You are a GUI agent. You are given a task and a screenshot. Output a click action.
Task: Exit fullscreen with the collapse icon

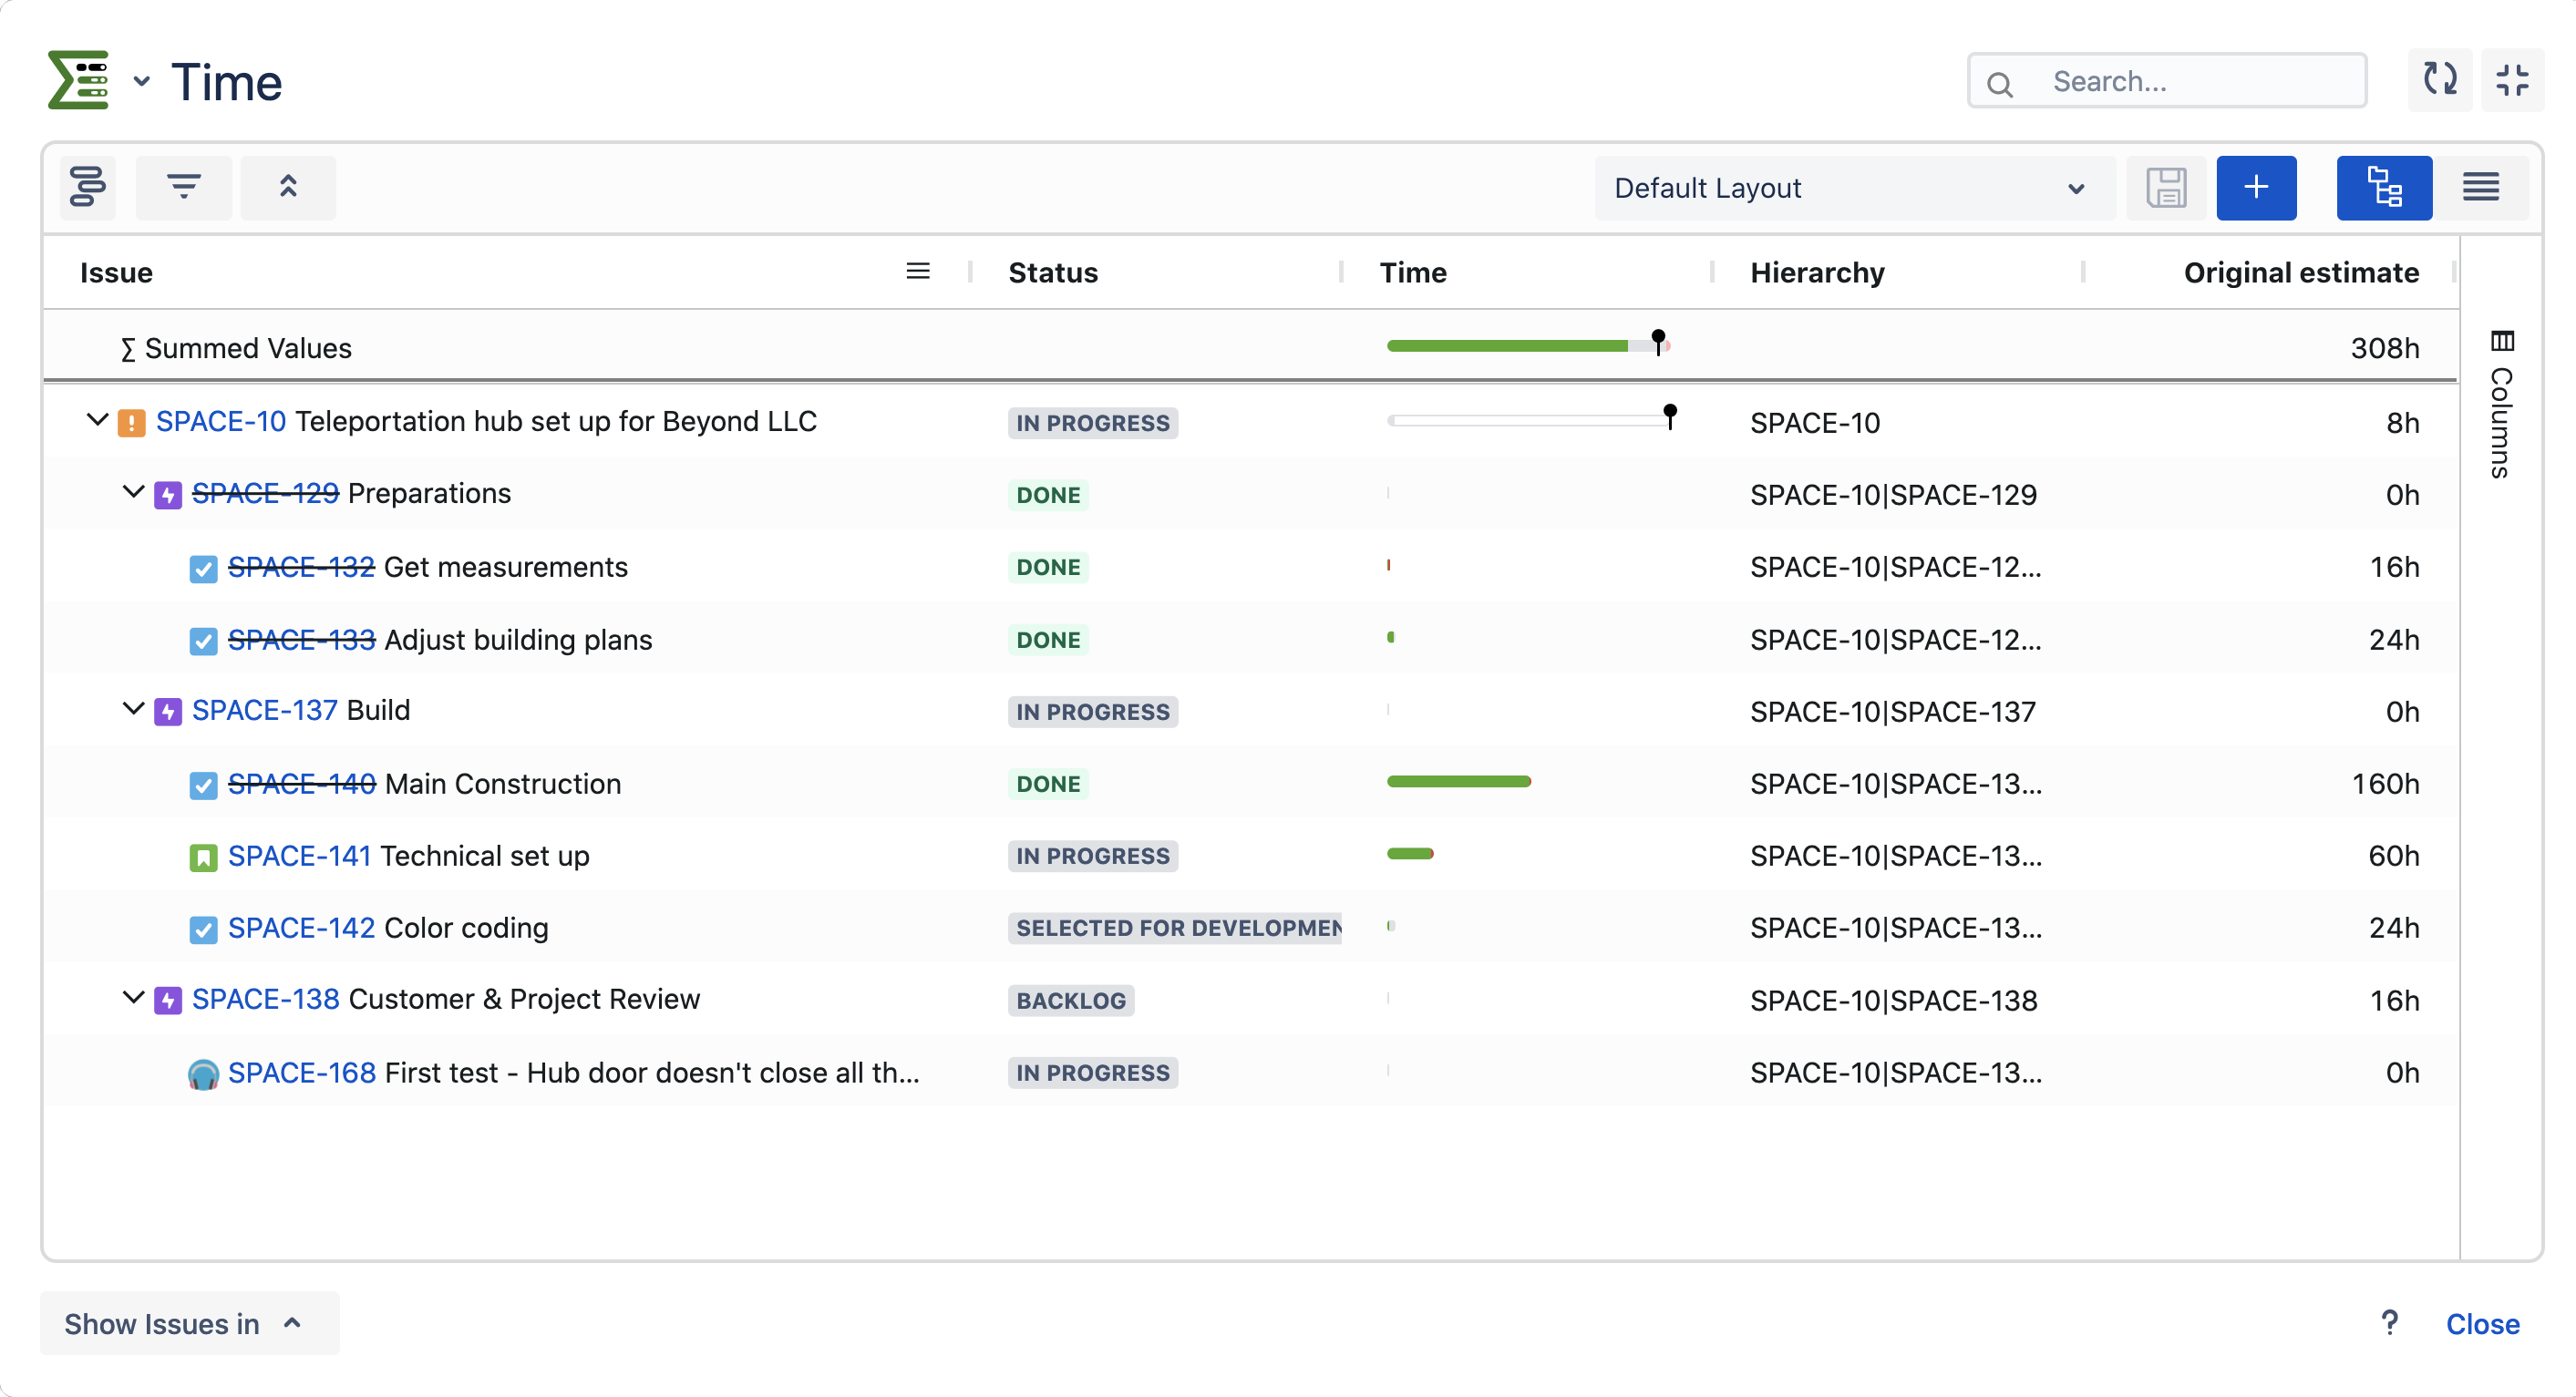2511,80
